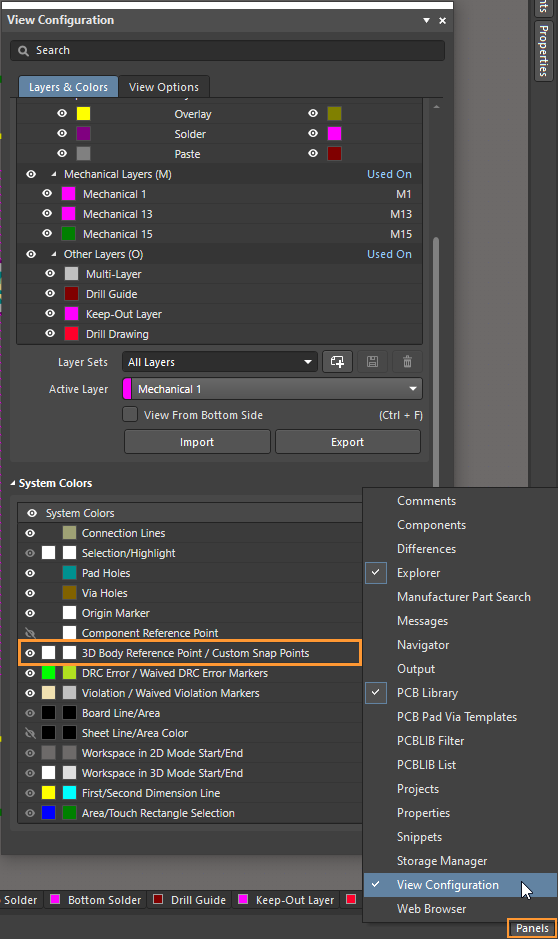Viewport: 558px width, 939px height.
Task: Open the Active Layer dropdown
Action: (272, 389)
